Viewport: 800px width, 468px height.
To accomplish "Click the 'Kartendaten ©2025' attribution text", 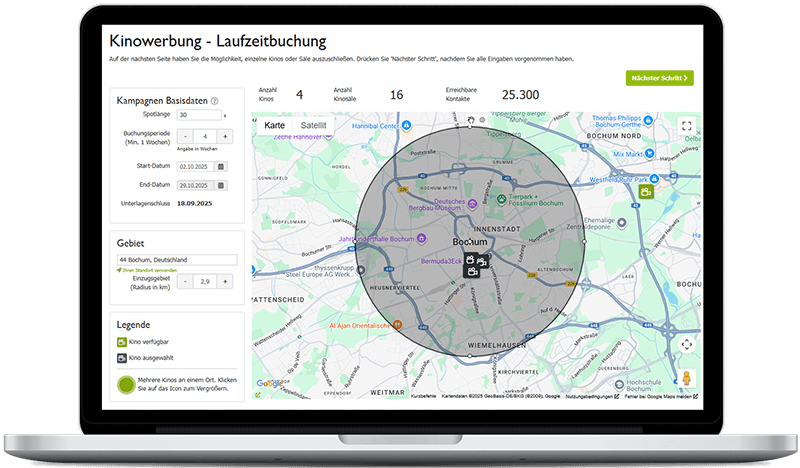I will tap(501, 396).
